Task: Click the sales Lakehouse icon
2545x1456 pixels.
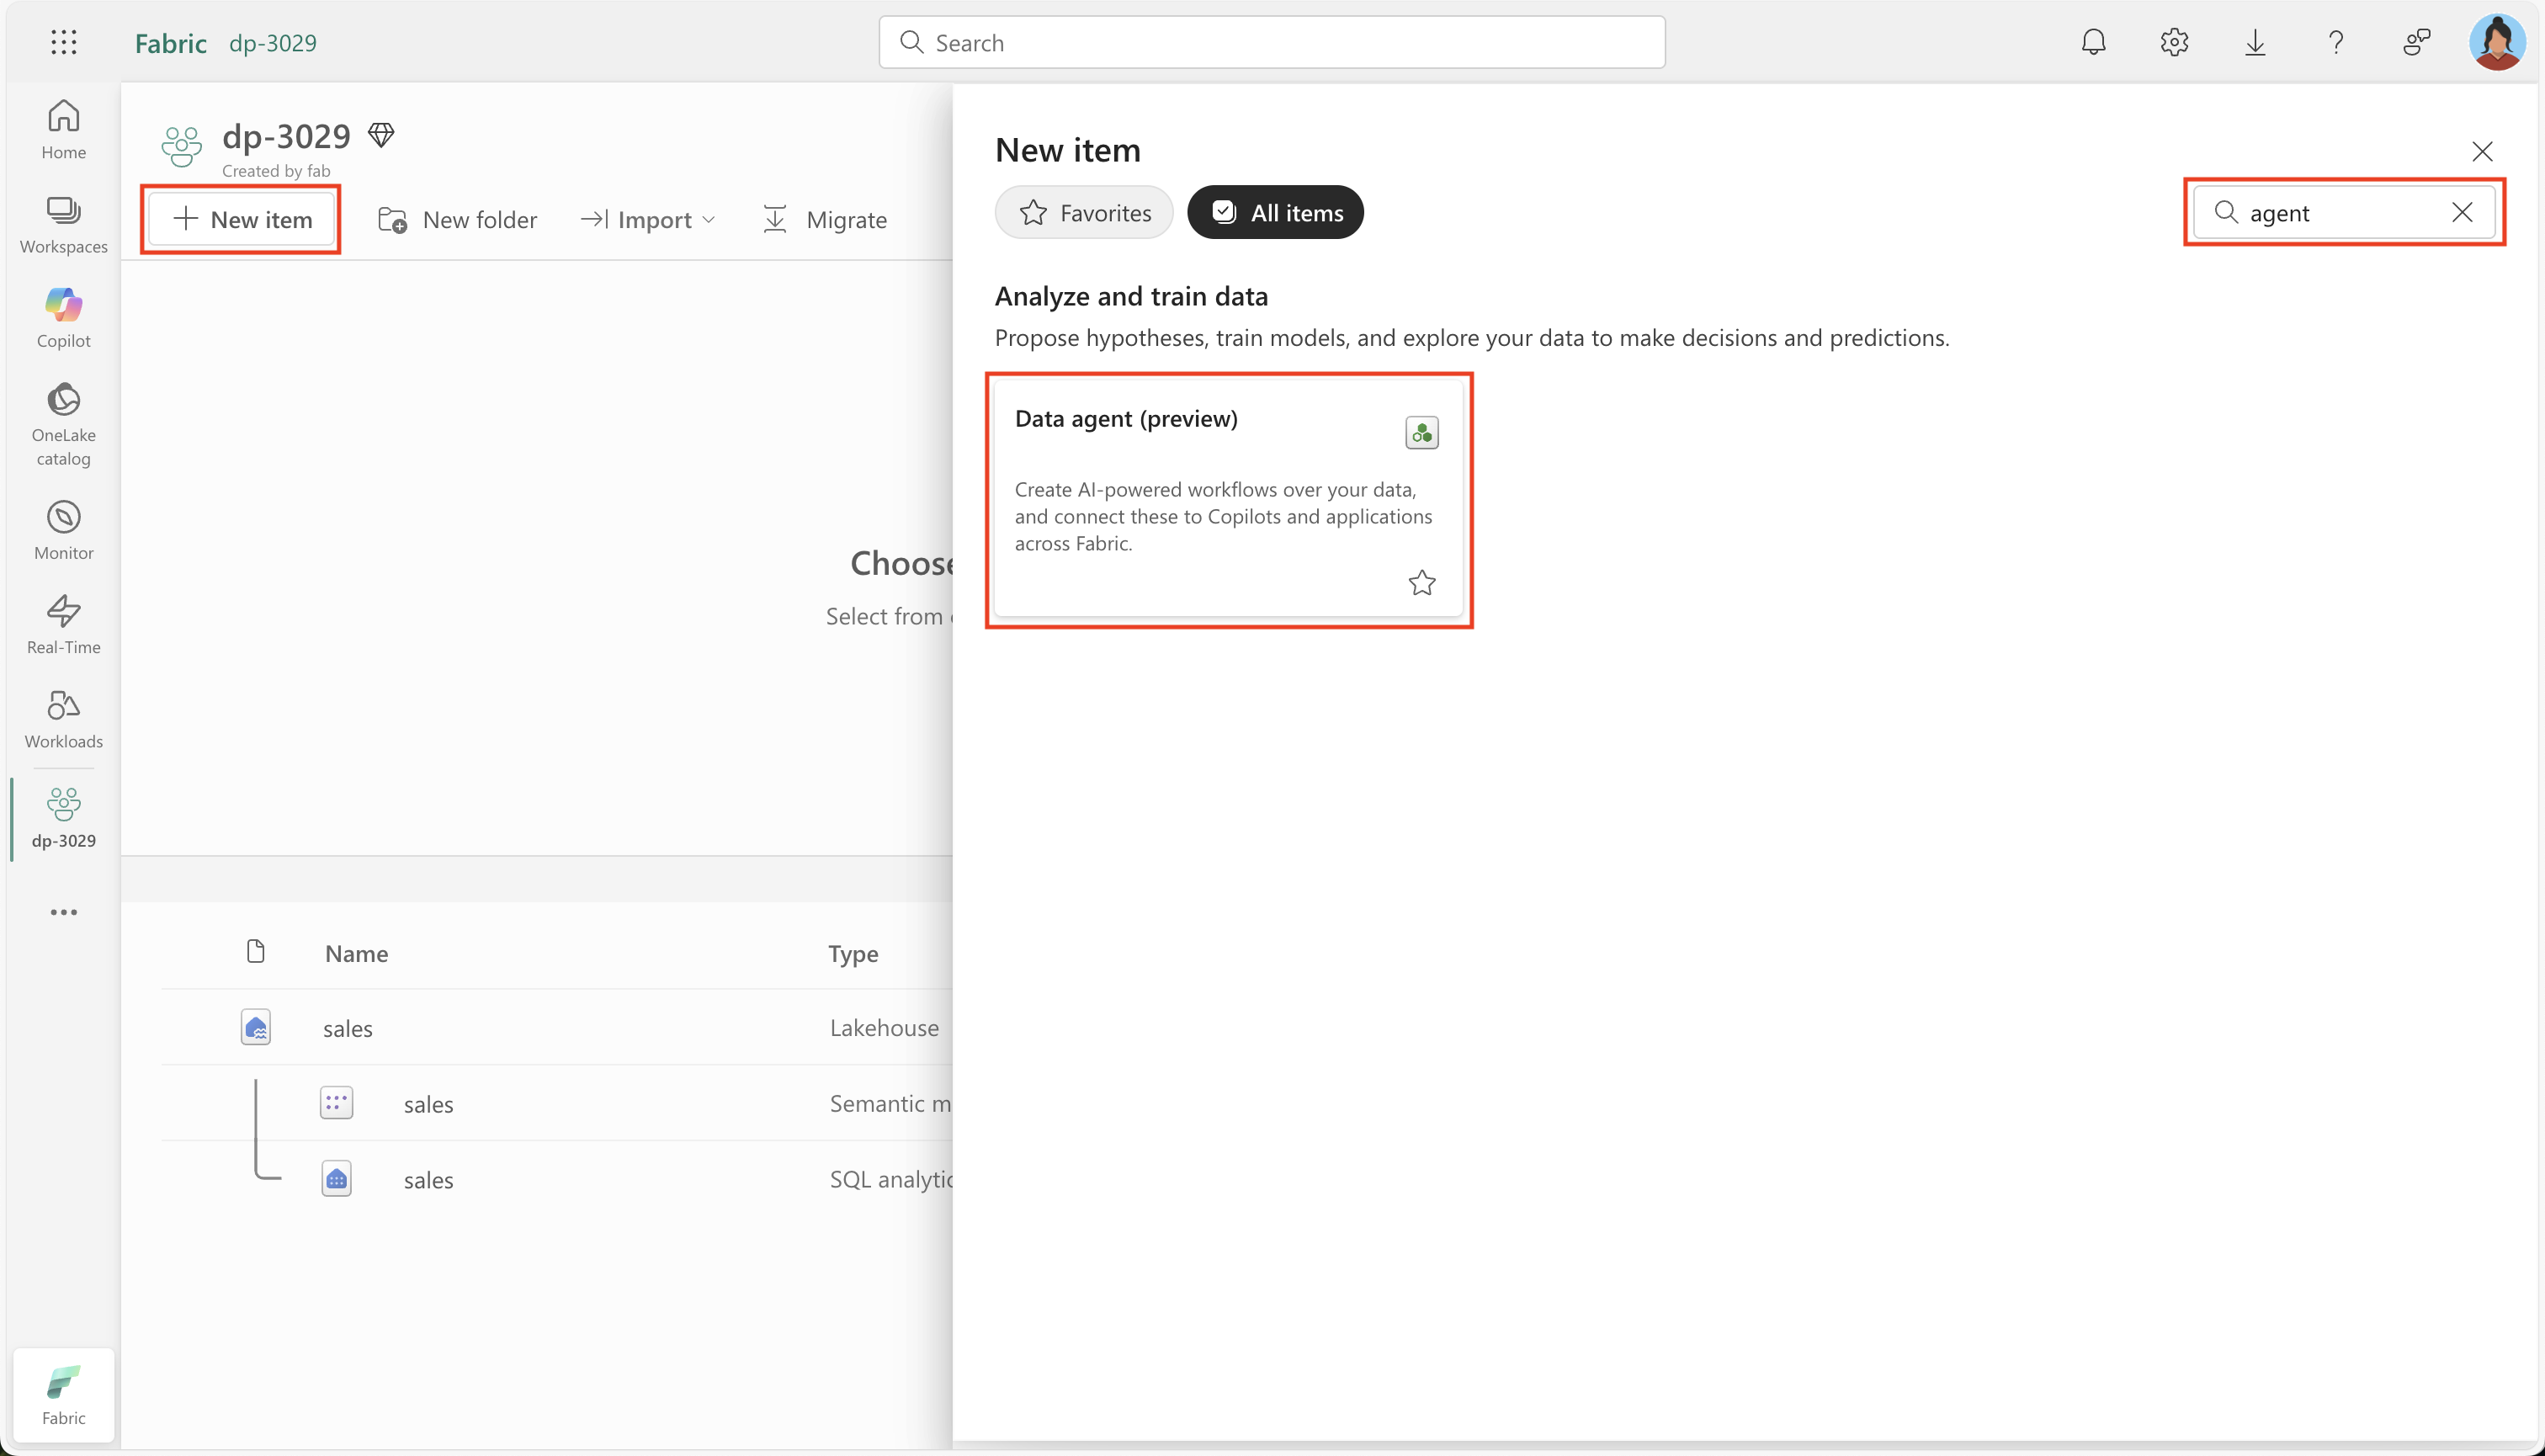Action: coord(256,1027)
